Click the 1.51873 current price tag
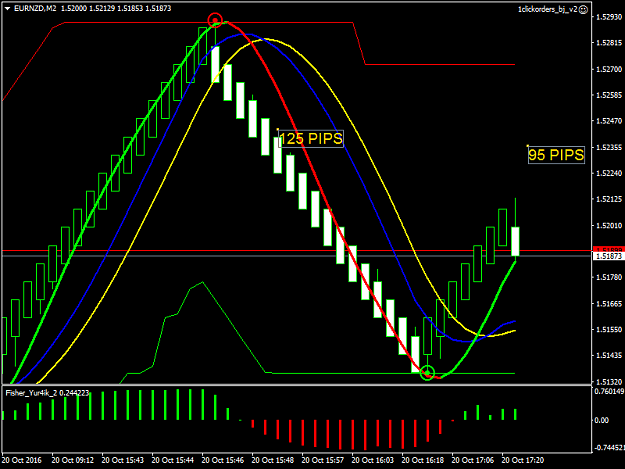The width and height of the screenshot is (625, 469). pyautogui.click(x=609, y=256)
